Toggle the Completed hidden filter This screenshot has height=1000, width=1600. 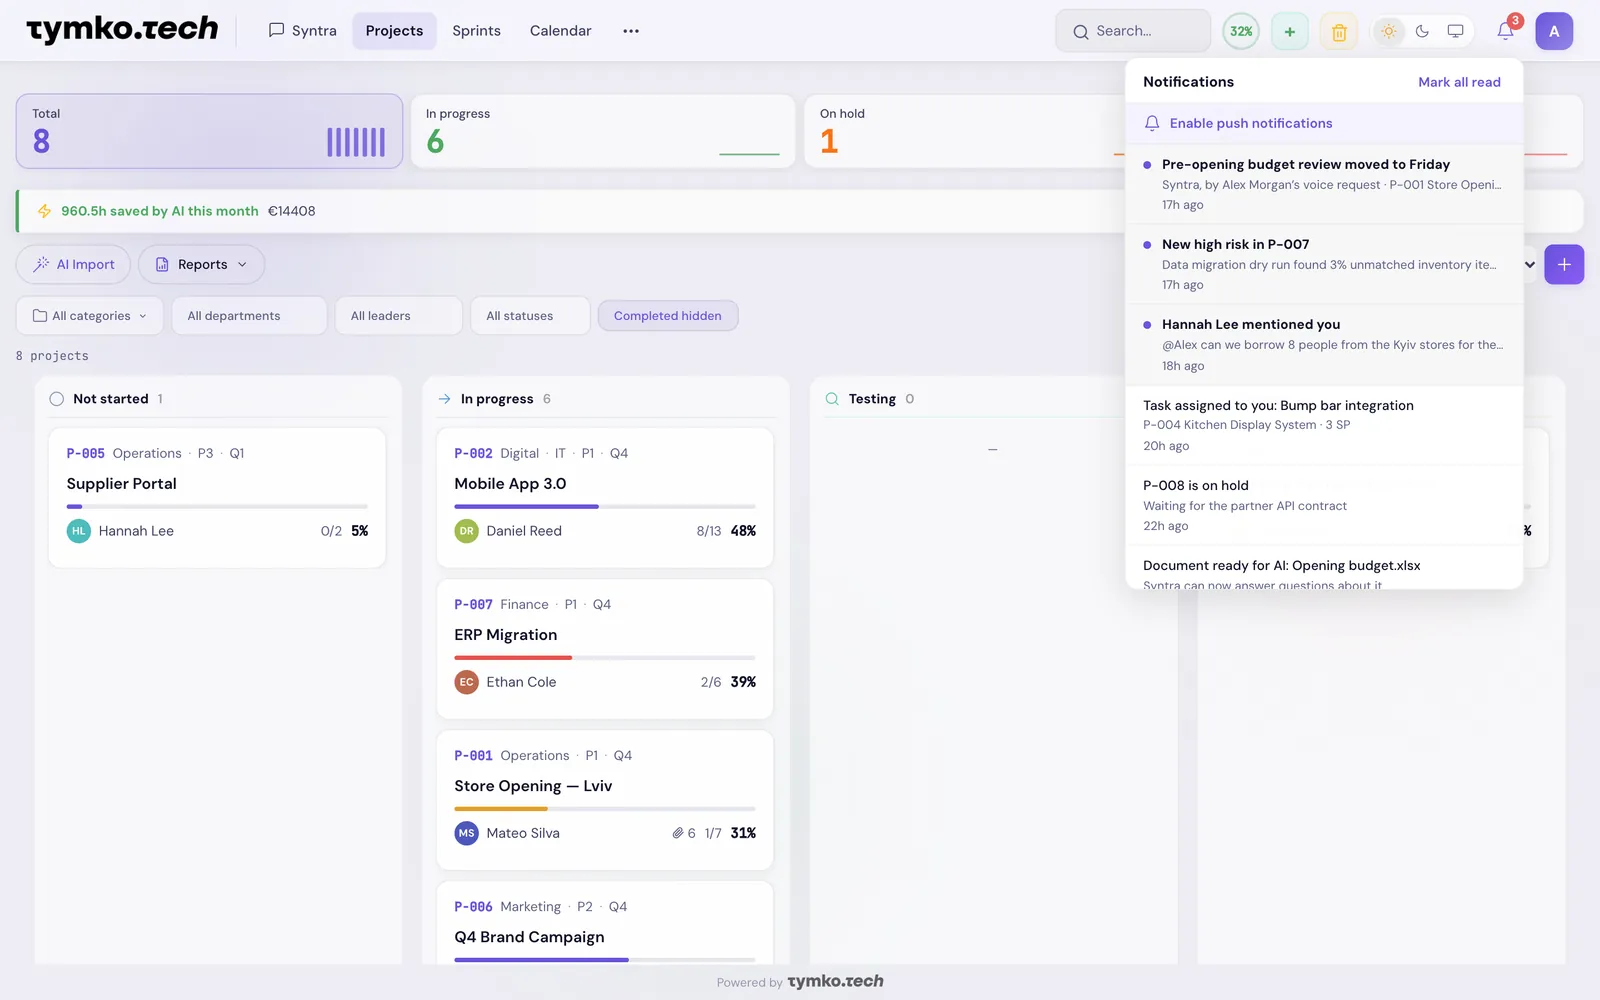667,316
